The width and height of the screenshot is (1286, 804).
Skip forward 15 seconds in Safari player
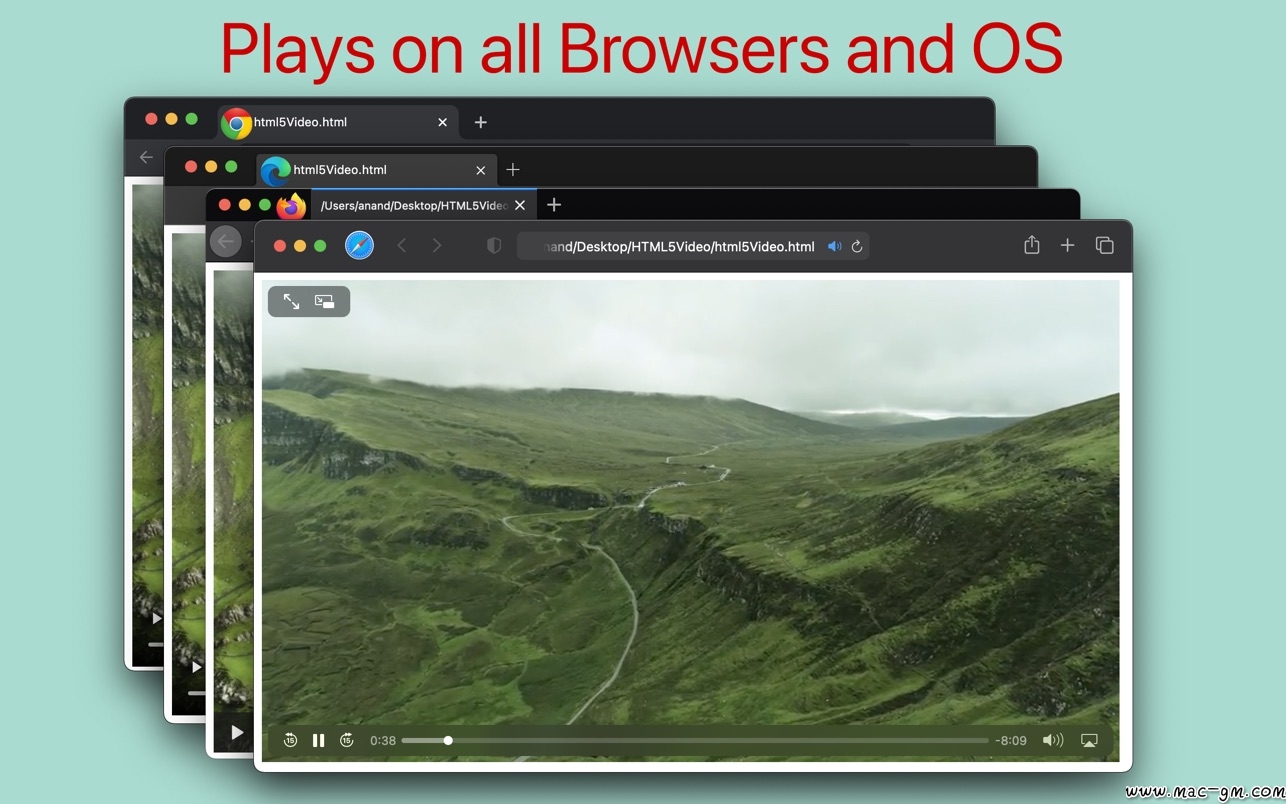click(x=347, y=740)
